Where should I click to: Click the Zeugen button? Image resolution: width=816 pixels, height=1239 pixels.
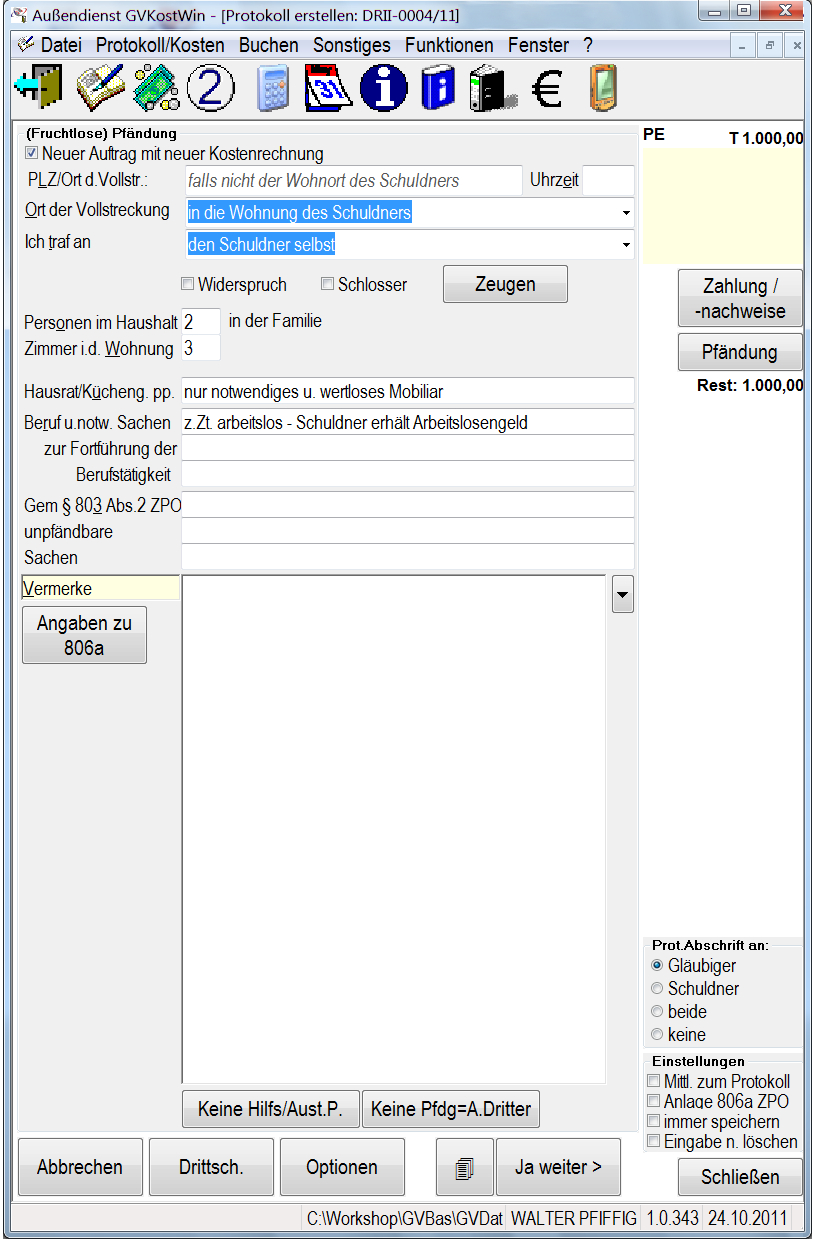505,284
